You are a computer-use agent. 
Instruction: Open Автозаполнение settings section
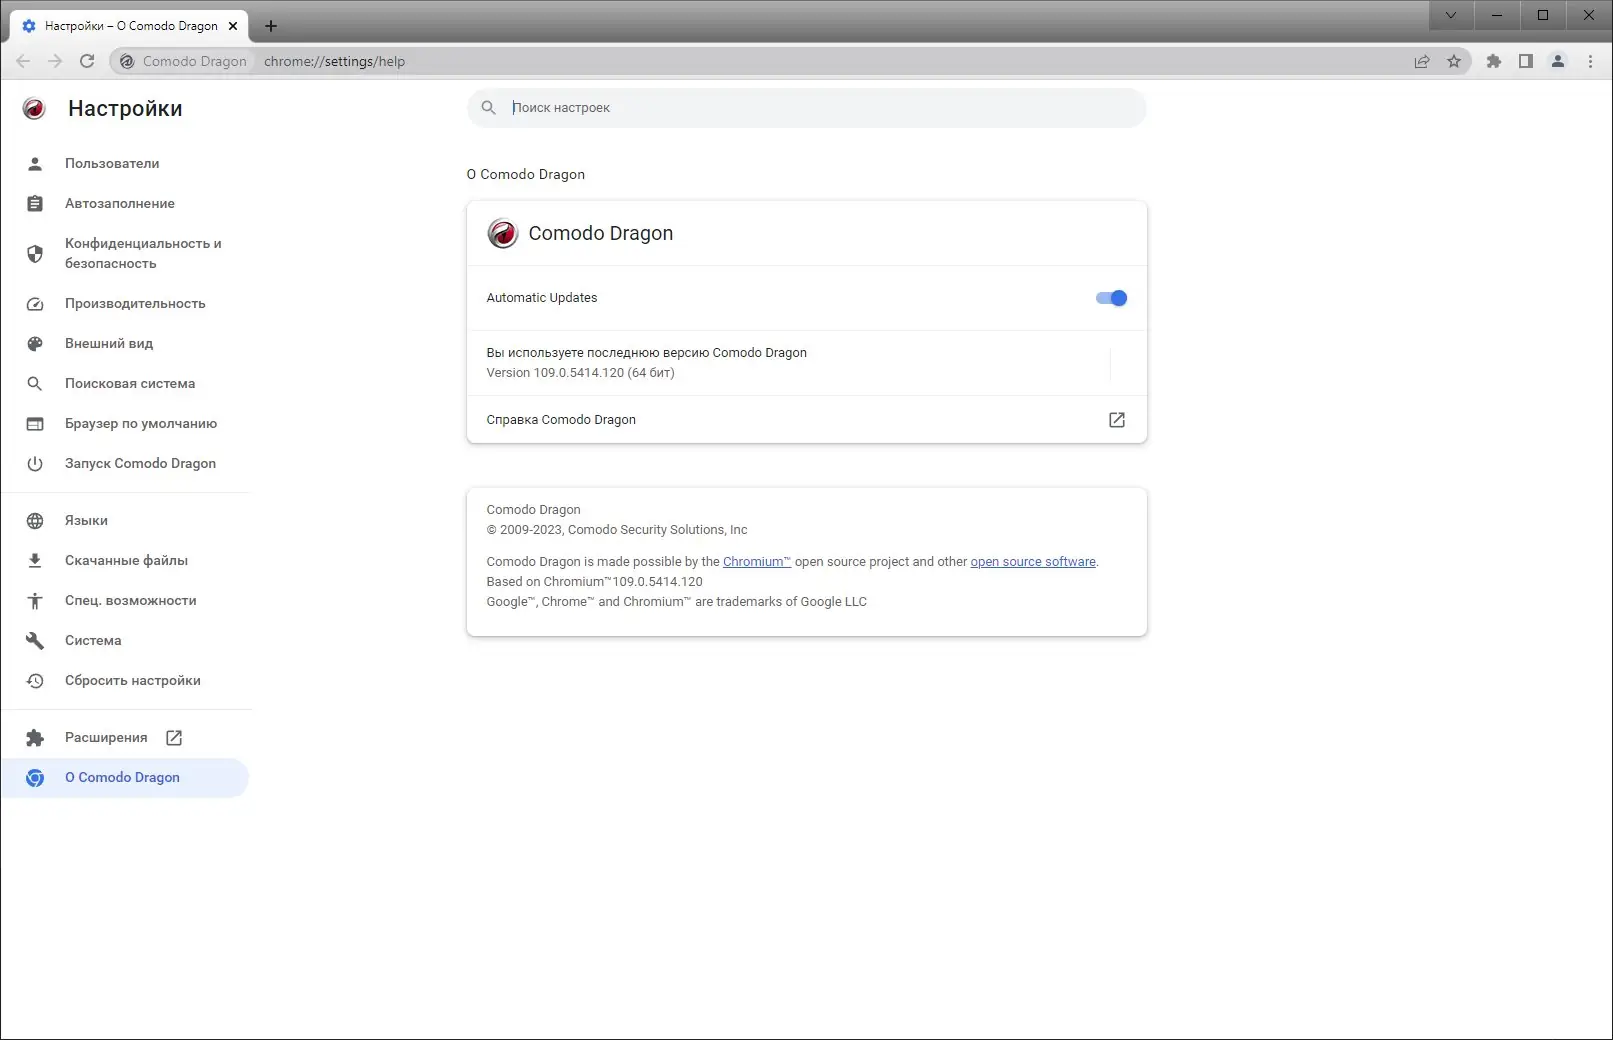[x=125, y=203]
